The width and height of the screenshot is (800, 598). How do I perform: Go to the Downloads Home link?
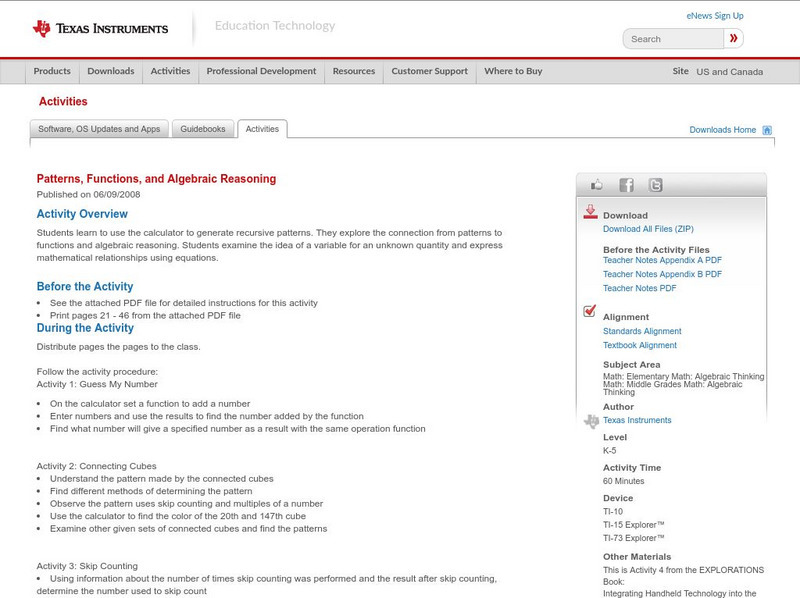(x=722, y=130)
